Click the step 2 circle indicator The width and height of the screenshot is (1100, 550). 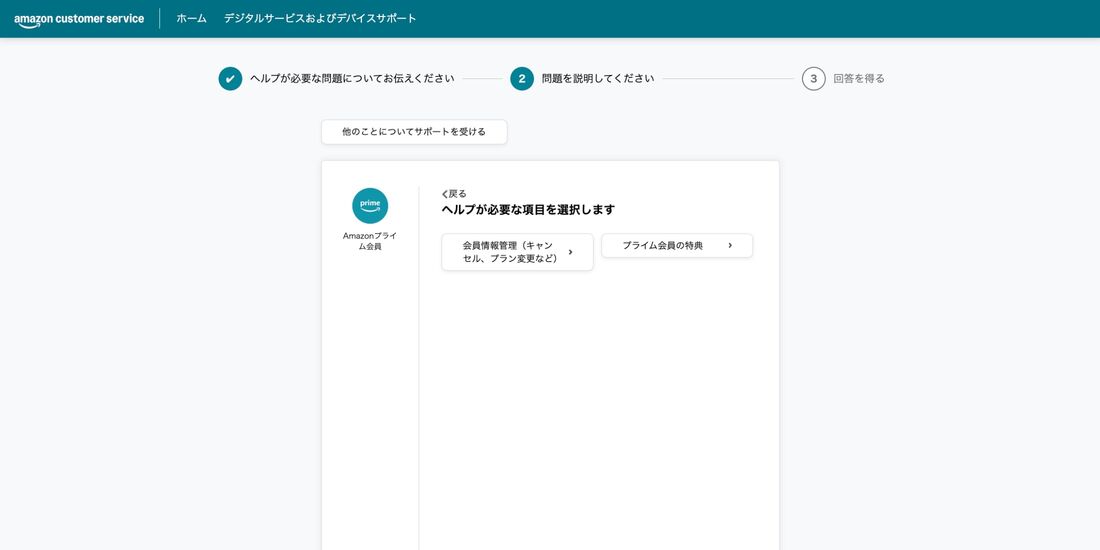pos(522,79)
